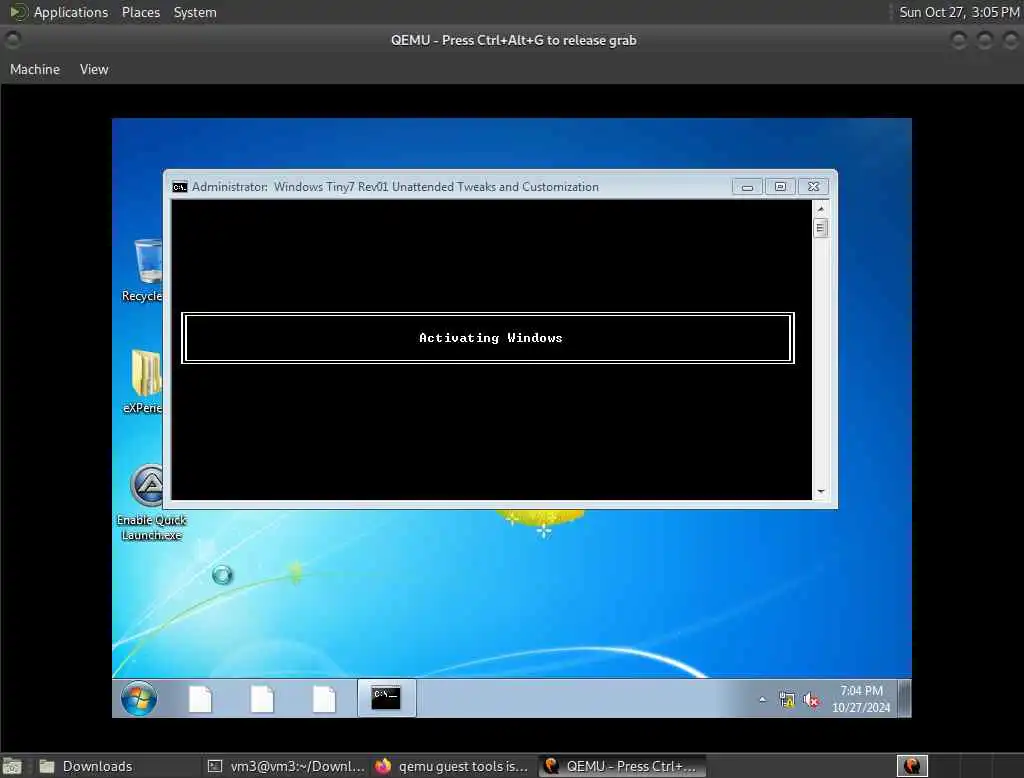Minimize the Tiny7 command prompt window
The width and height of the screenshot is (1024, 778).
[x=747, y=187]
